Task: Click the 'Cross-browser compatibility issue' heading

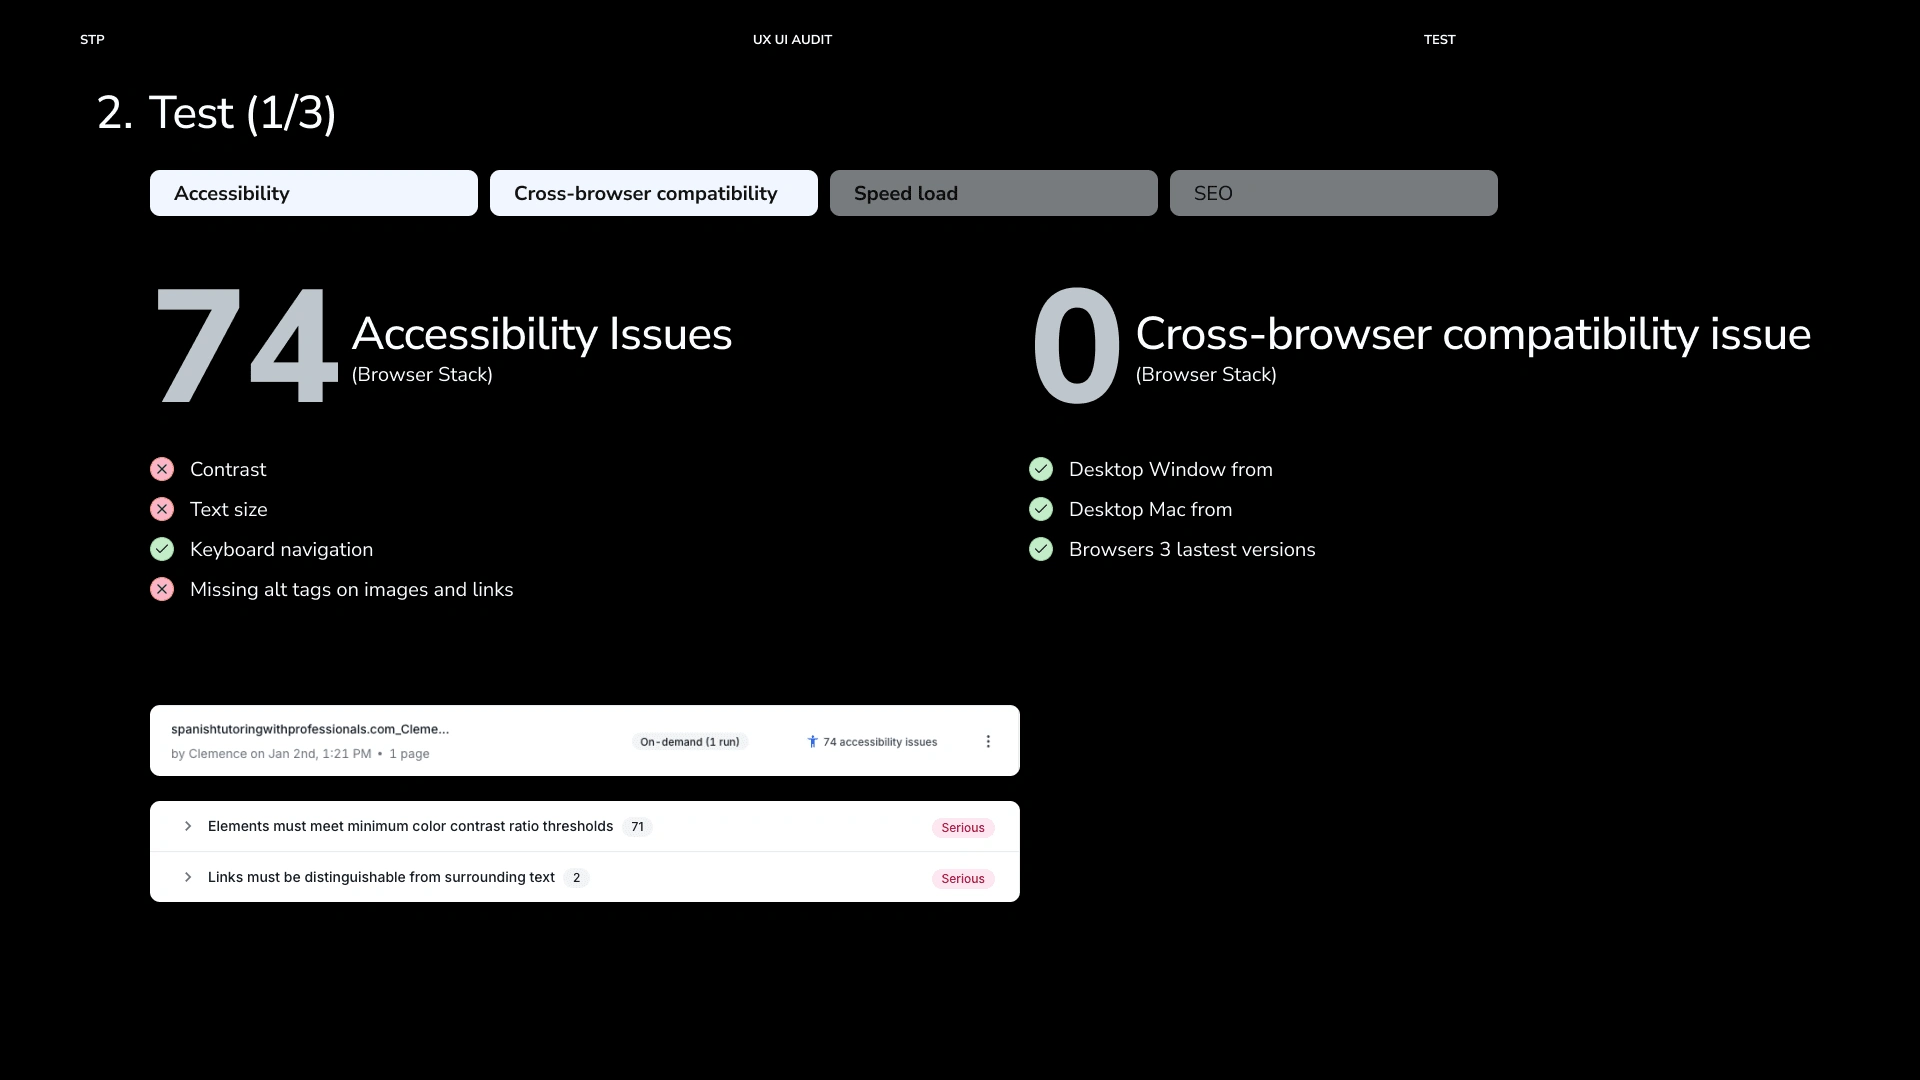Action: coord(1473,334)
